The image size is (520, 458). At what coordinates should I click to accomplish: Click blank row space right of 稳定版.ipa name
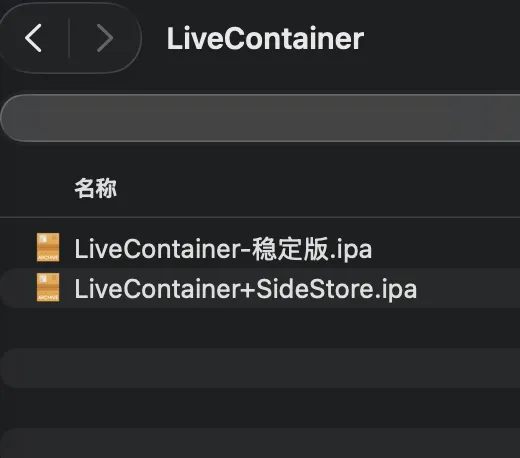click(x=446, y=248)
